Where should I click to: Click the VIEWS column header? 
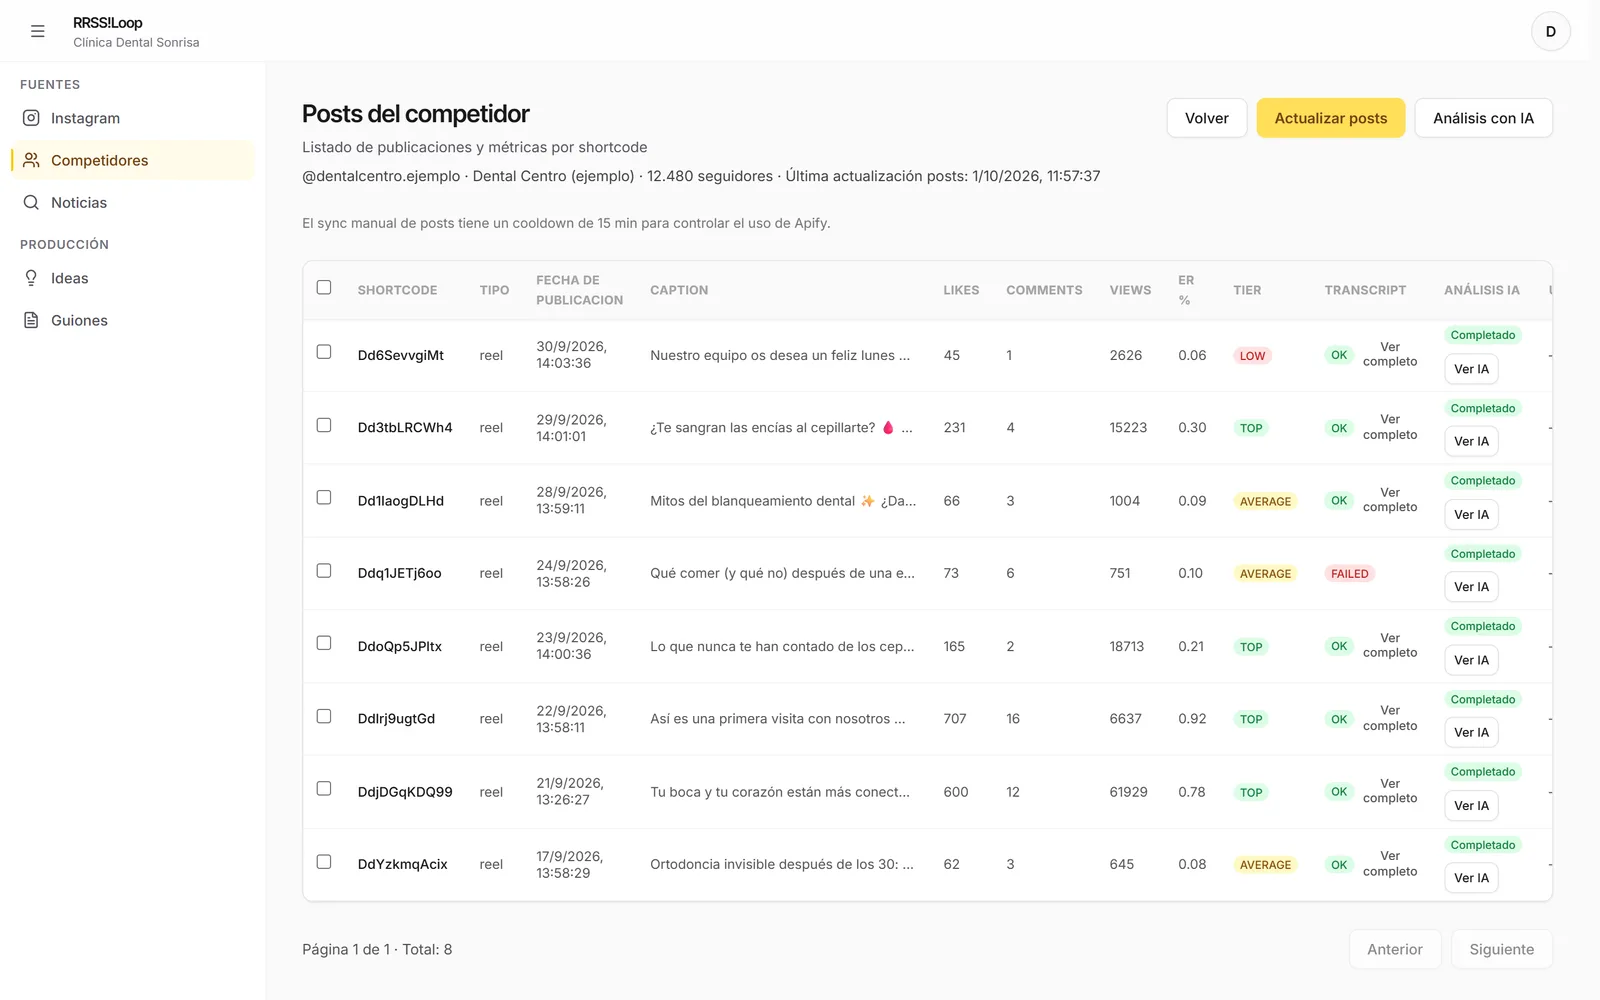click(x=1130, y=290)
